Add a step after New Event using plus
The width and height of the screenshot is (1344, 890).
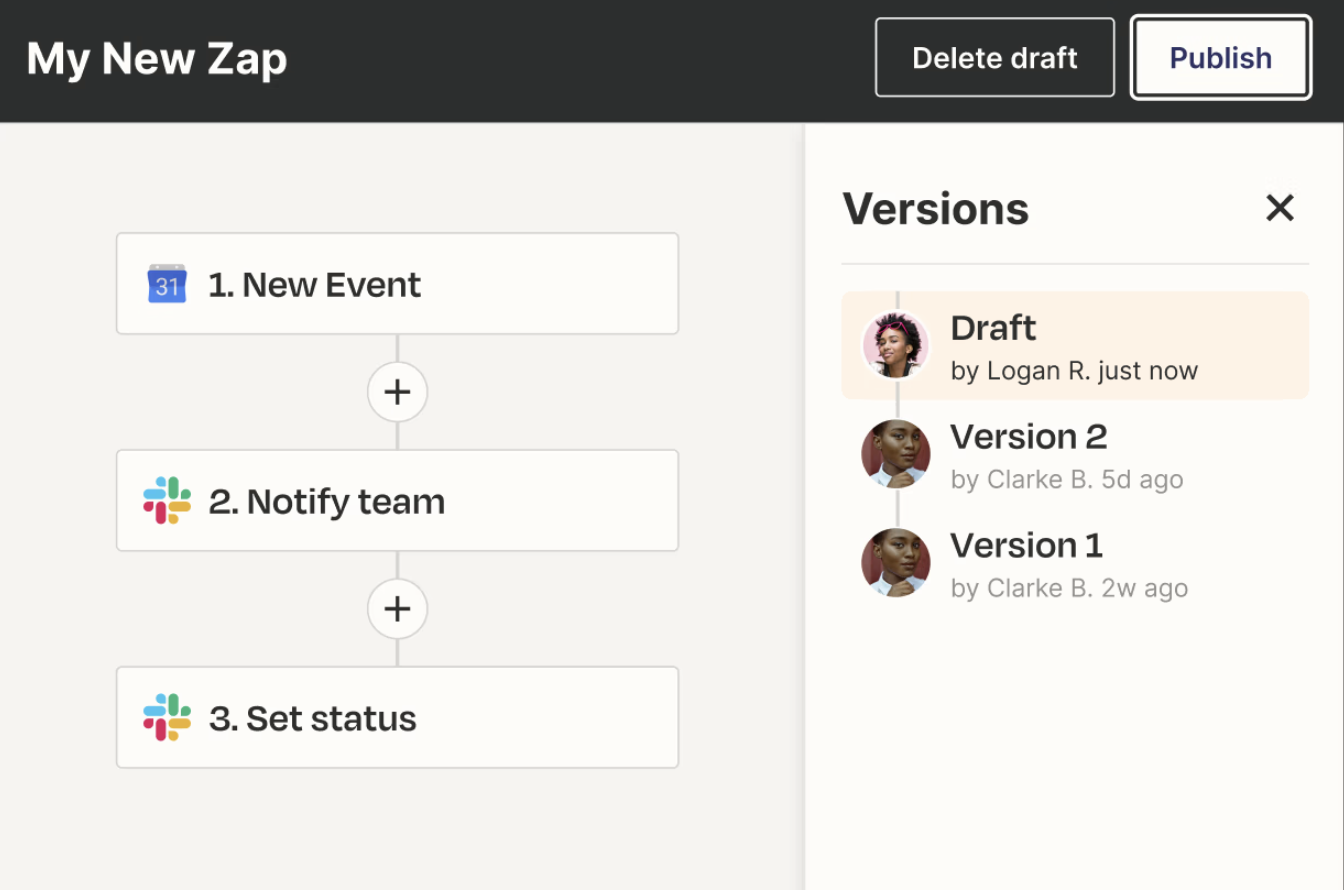[x=397, y=392]
